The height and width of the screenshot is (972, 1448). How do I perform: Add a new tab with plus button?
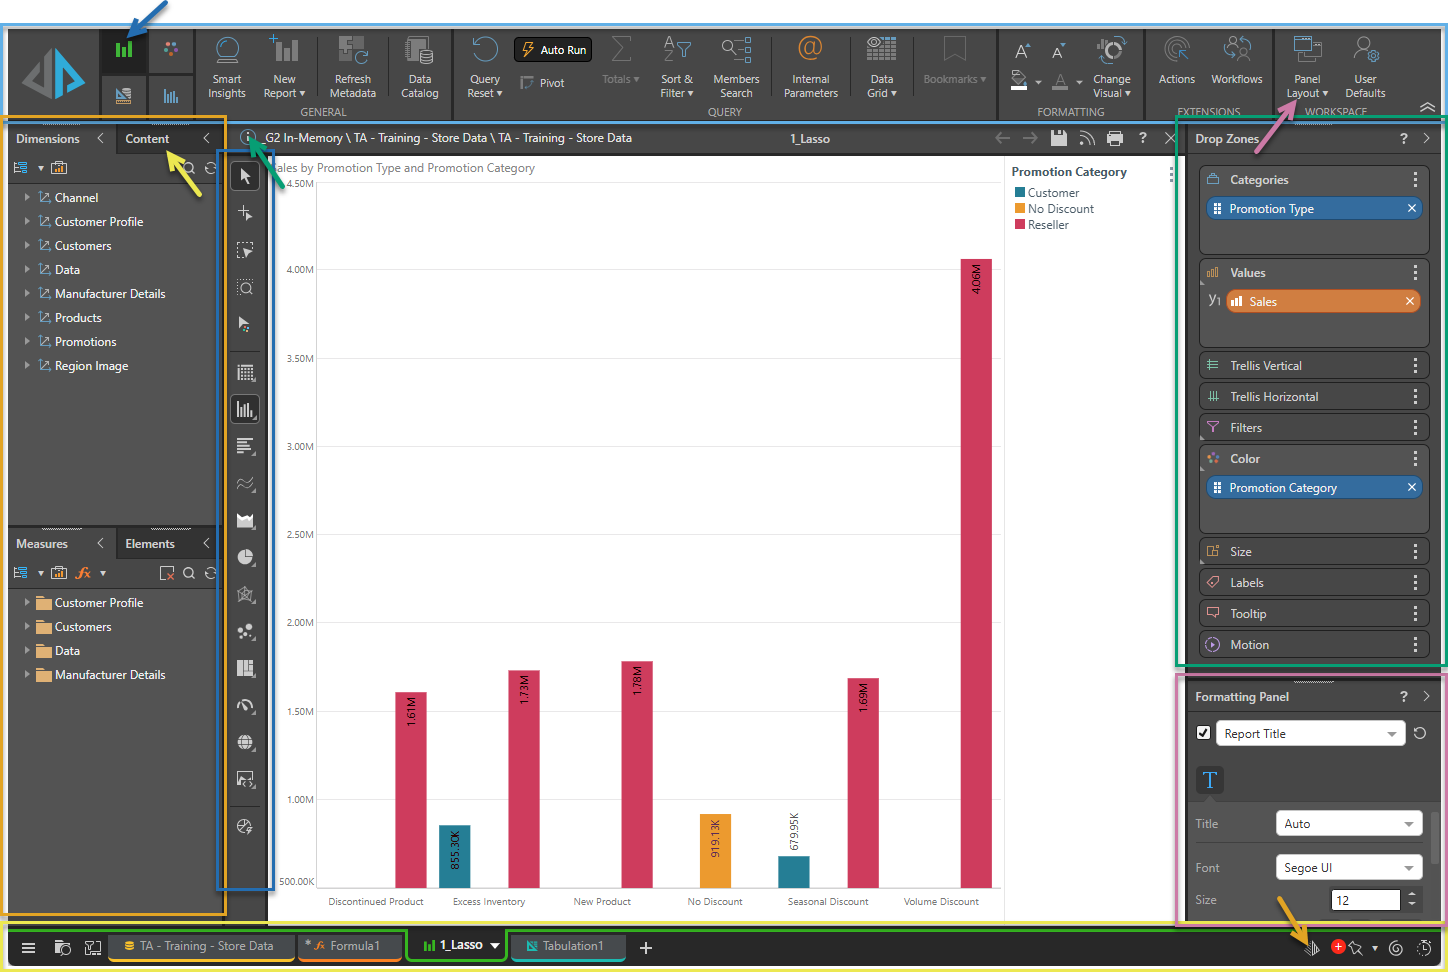coord(646,947)
